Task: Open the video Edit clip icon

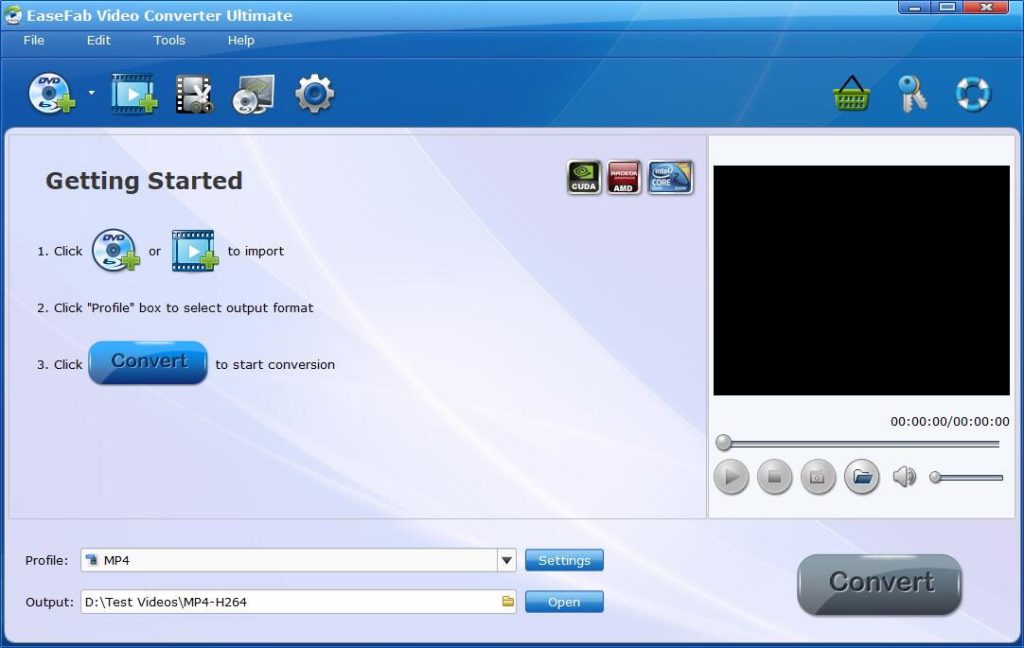Action: pyautogui.click(x=194, y=94)
